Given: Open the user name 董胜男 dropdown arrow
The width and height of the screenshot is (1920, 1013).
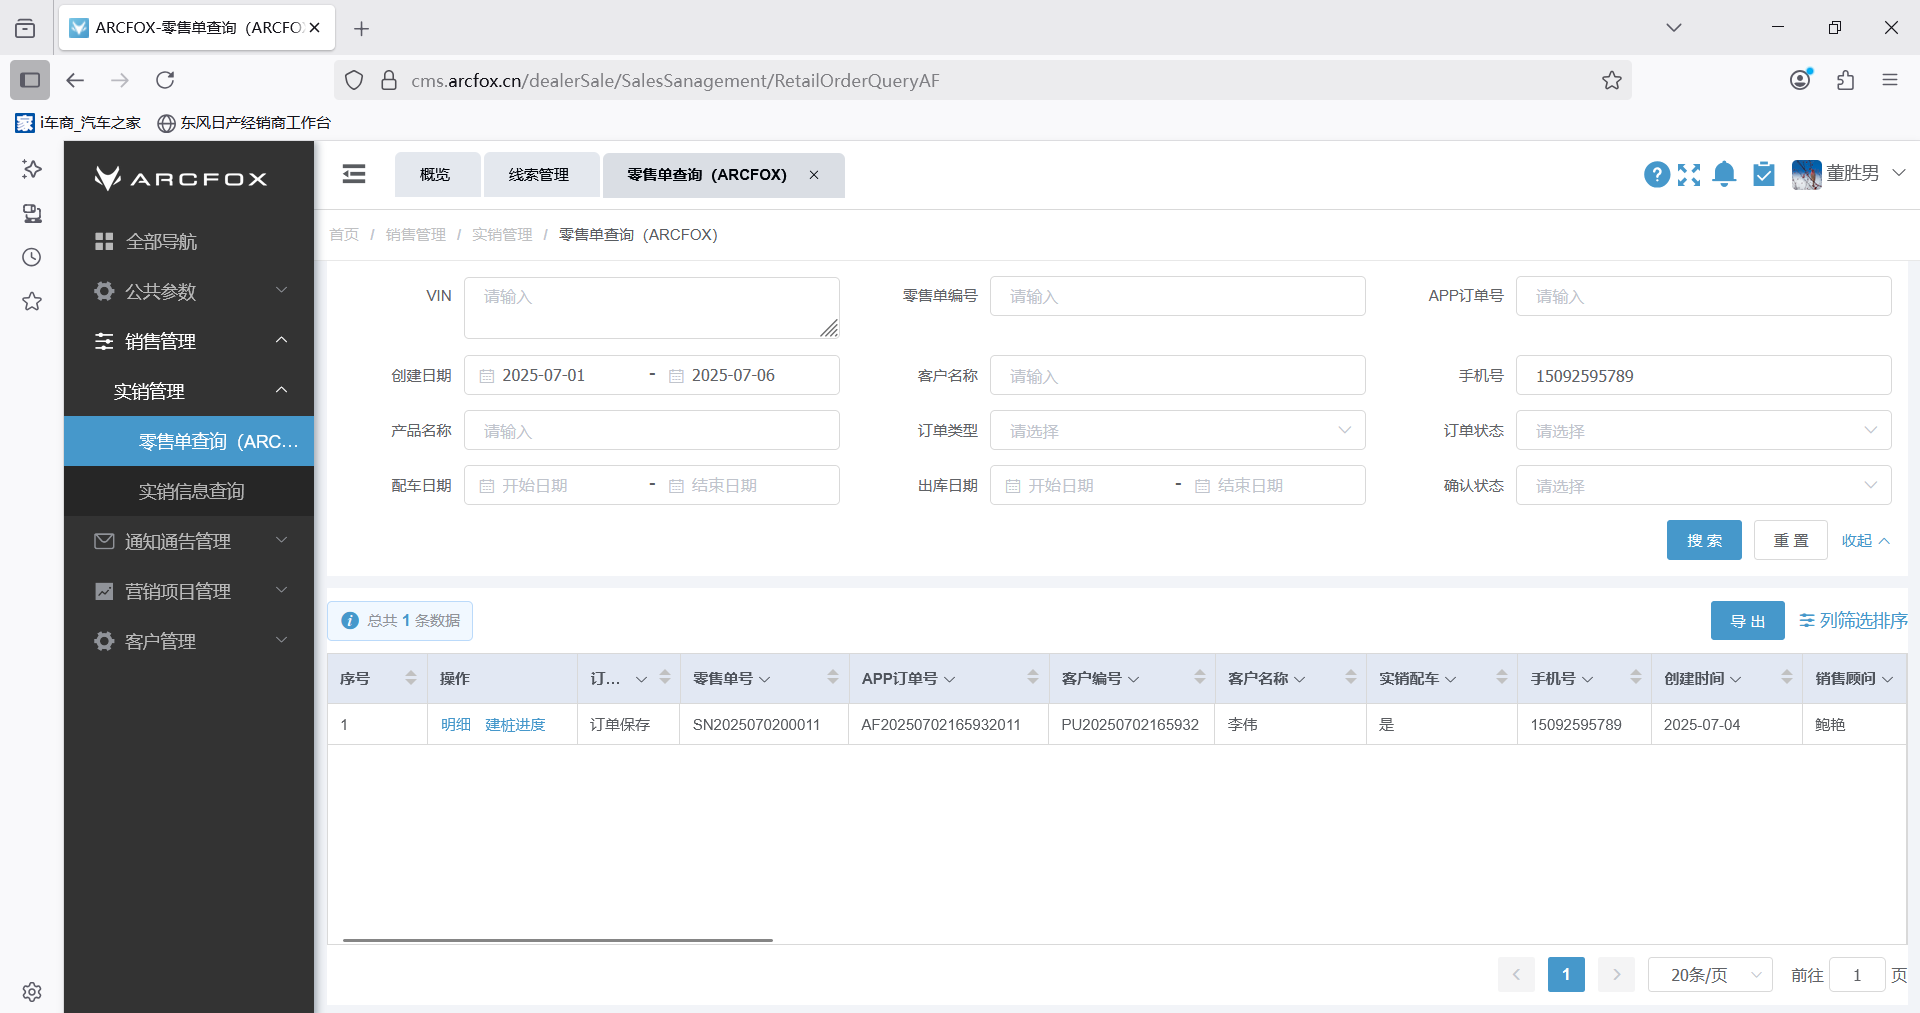Looking at the screenshot, I should 1898,173.
